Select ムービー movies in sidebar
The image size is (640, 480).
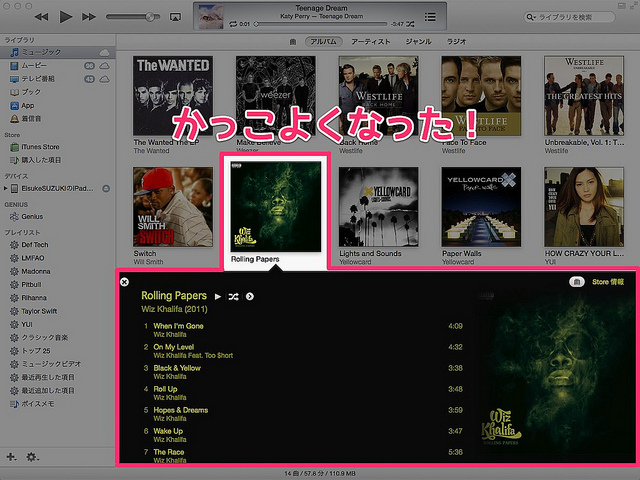coord(58,65)
